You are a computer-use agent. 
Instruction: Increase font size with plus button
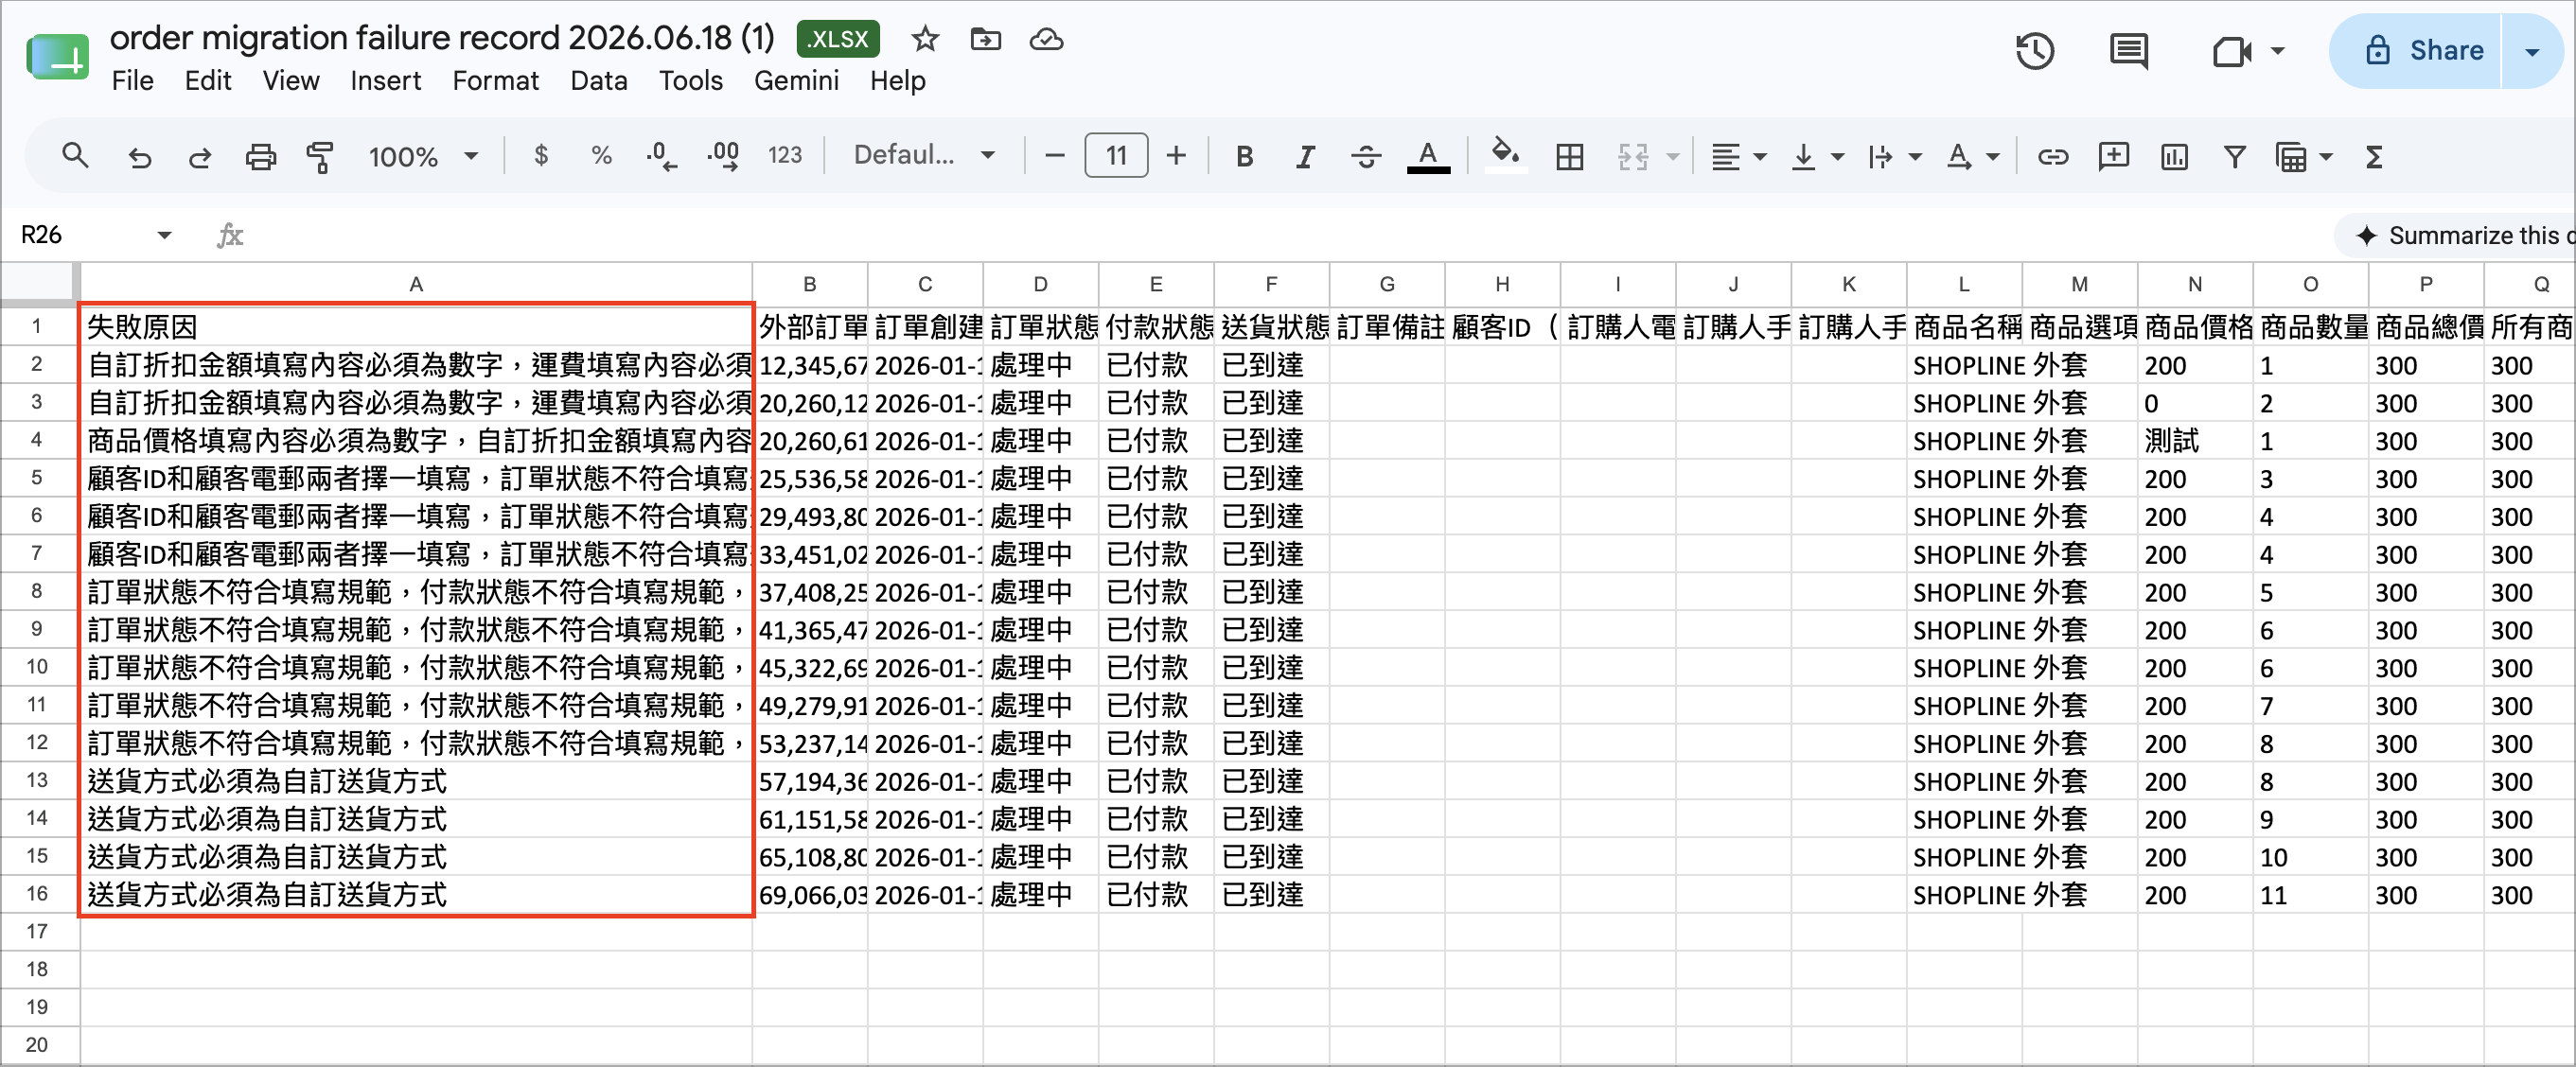point(1176,156)
